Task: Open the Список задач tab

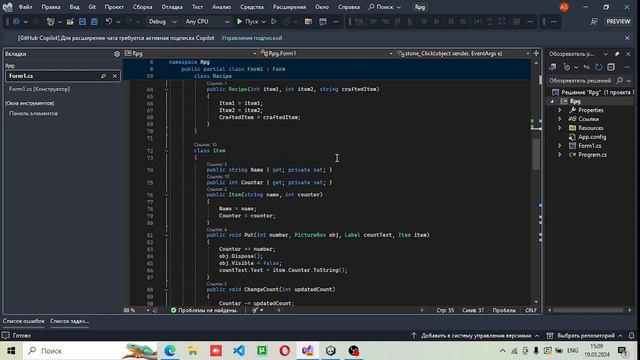Action: [69, 321]
